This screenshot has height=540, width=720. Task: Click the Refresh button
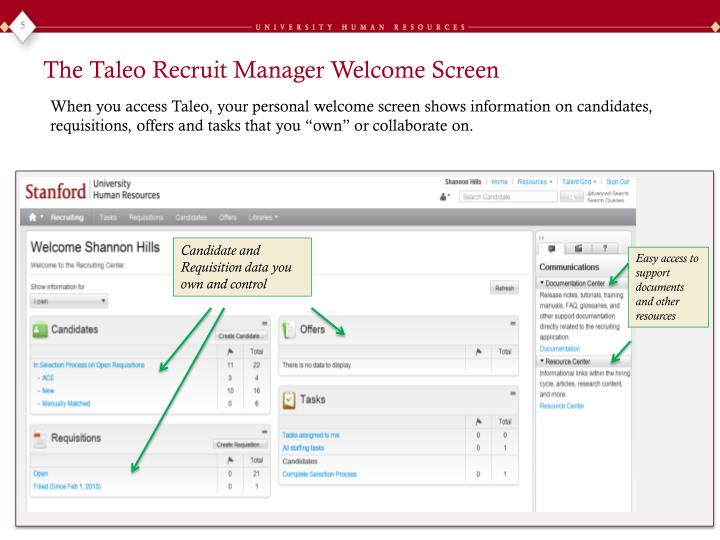pos(504,288)
